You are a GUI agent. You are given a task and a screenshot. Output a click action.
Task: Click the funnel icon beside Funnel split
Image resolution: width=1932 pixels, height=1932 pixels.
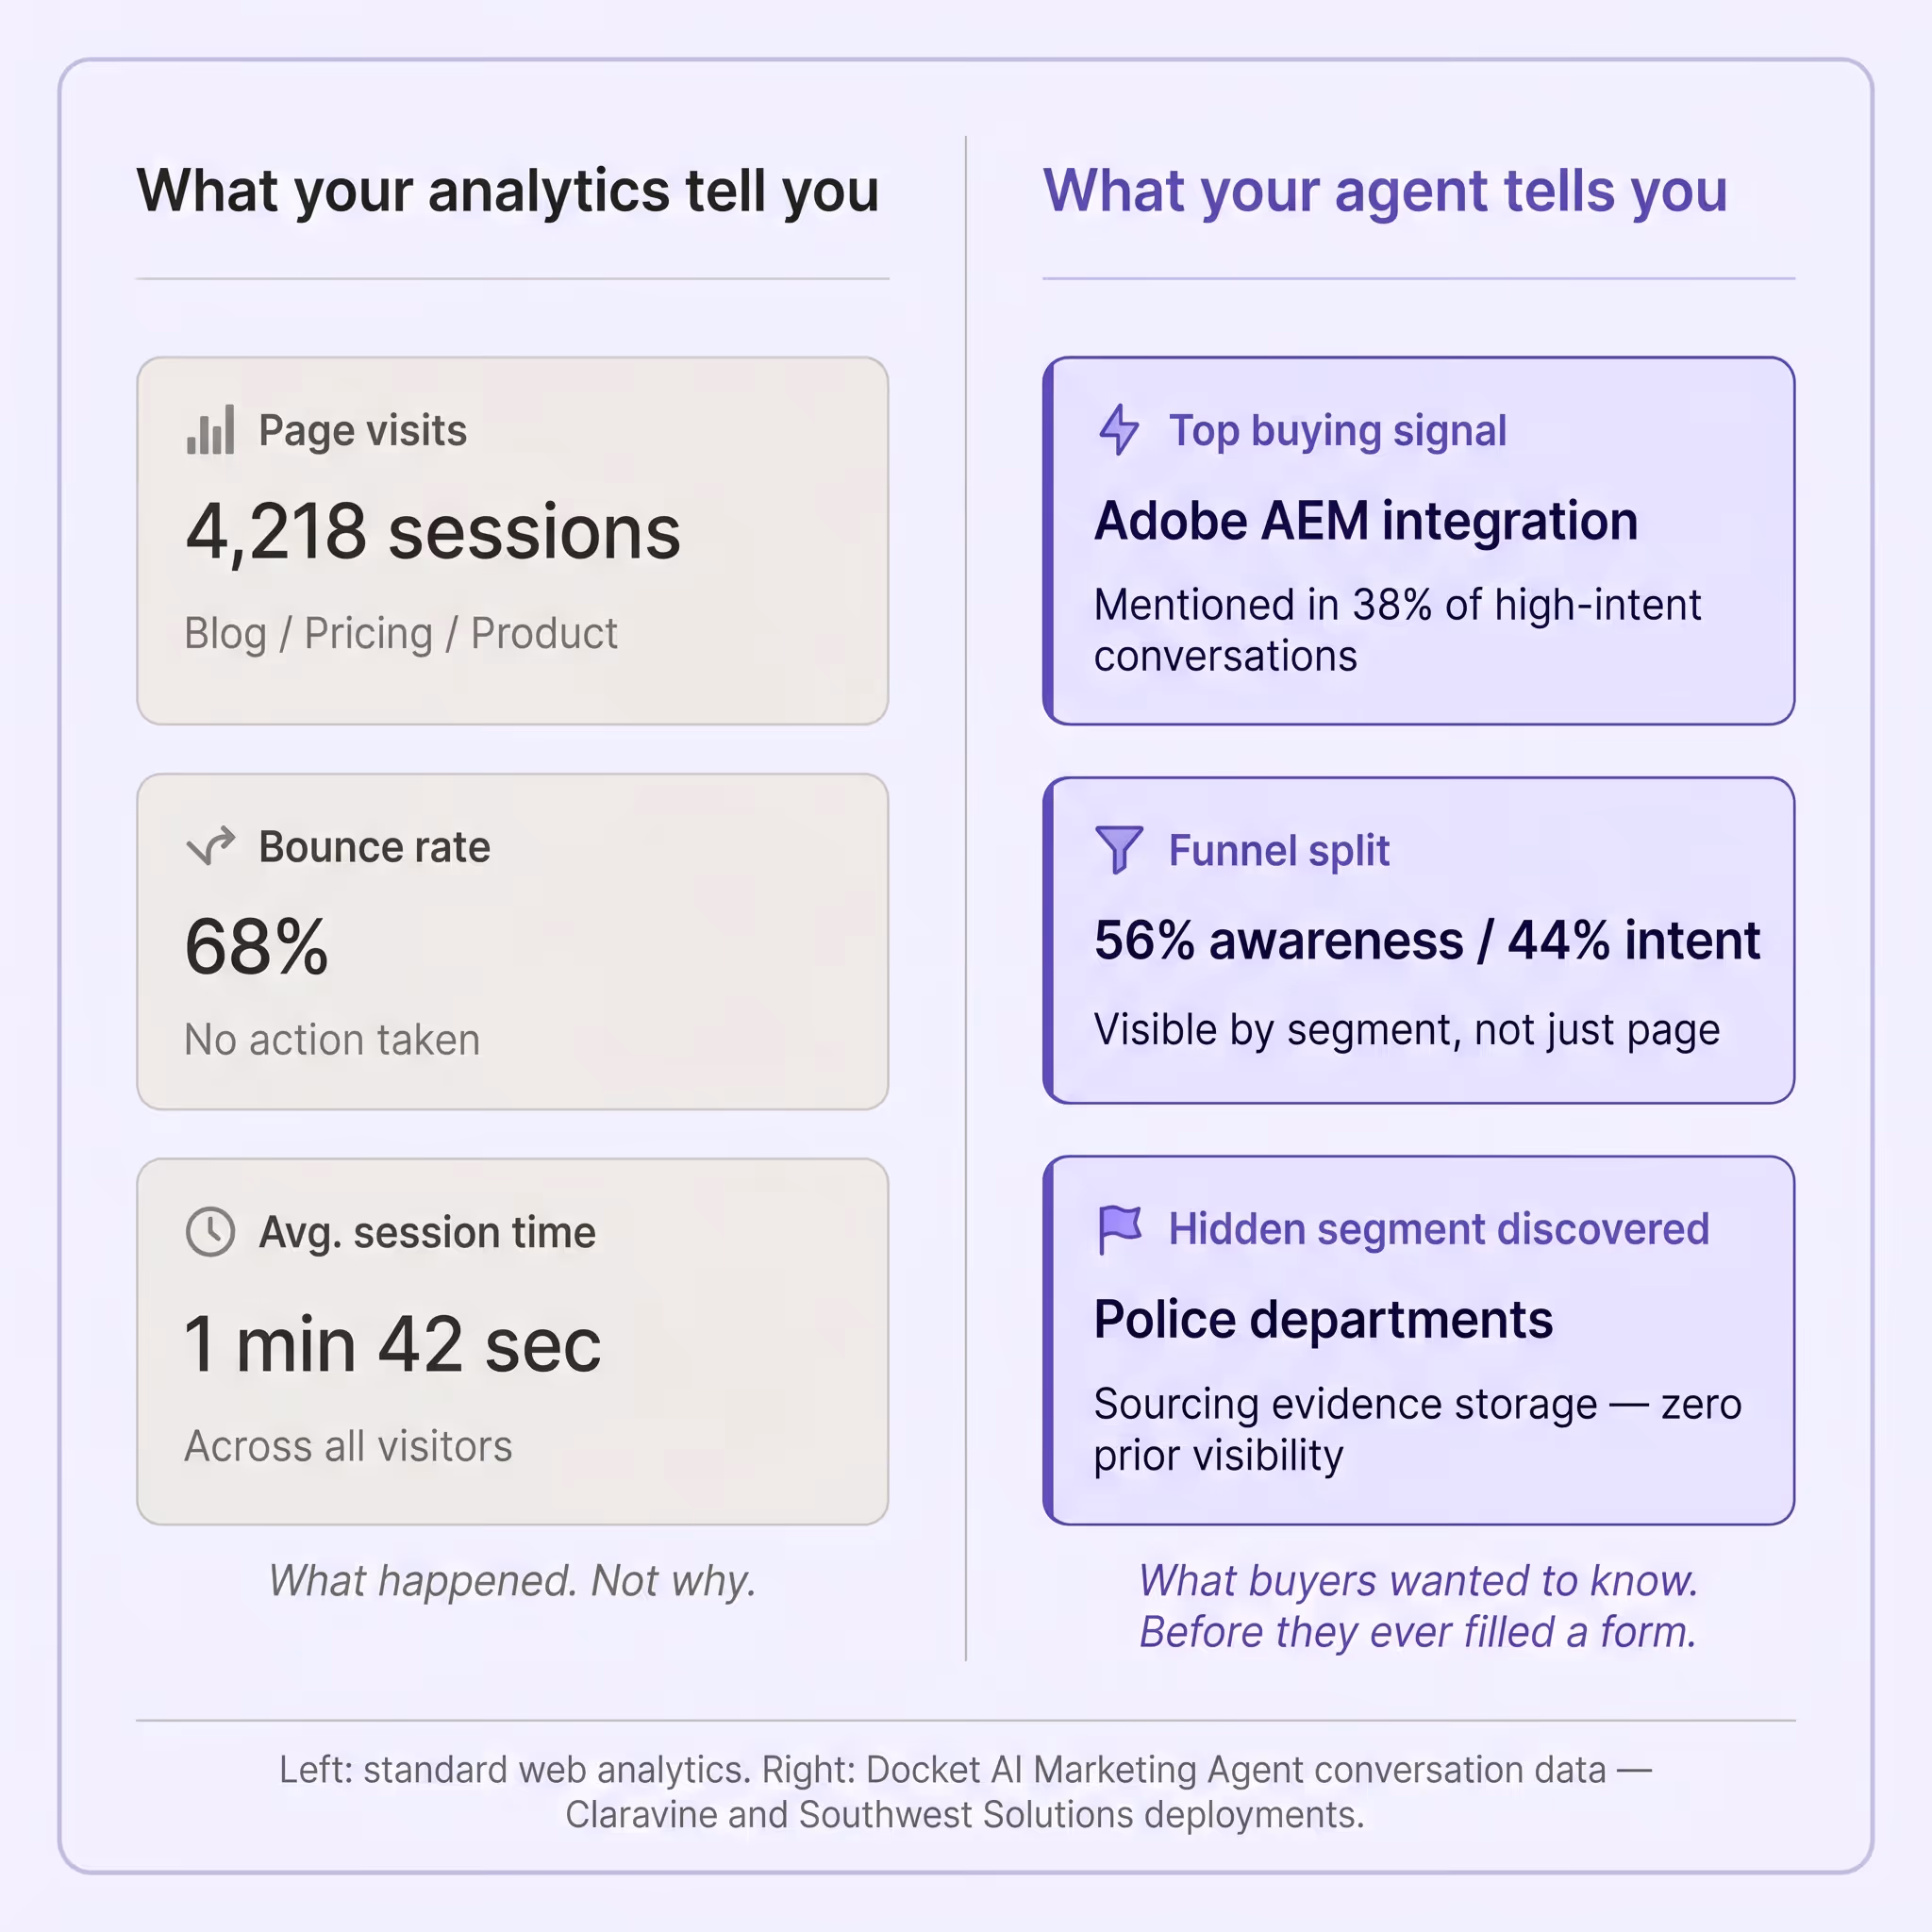[1119, 849]
